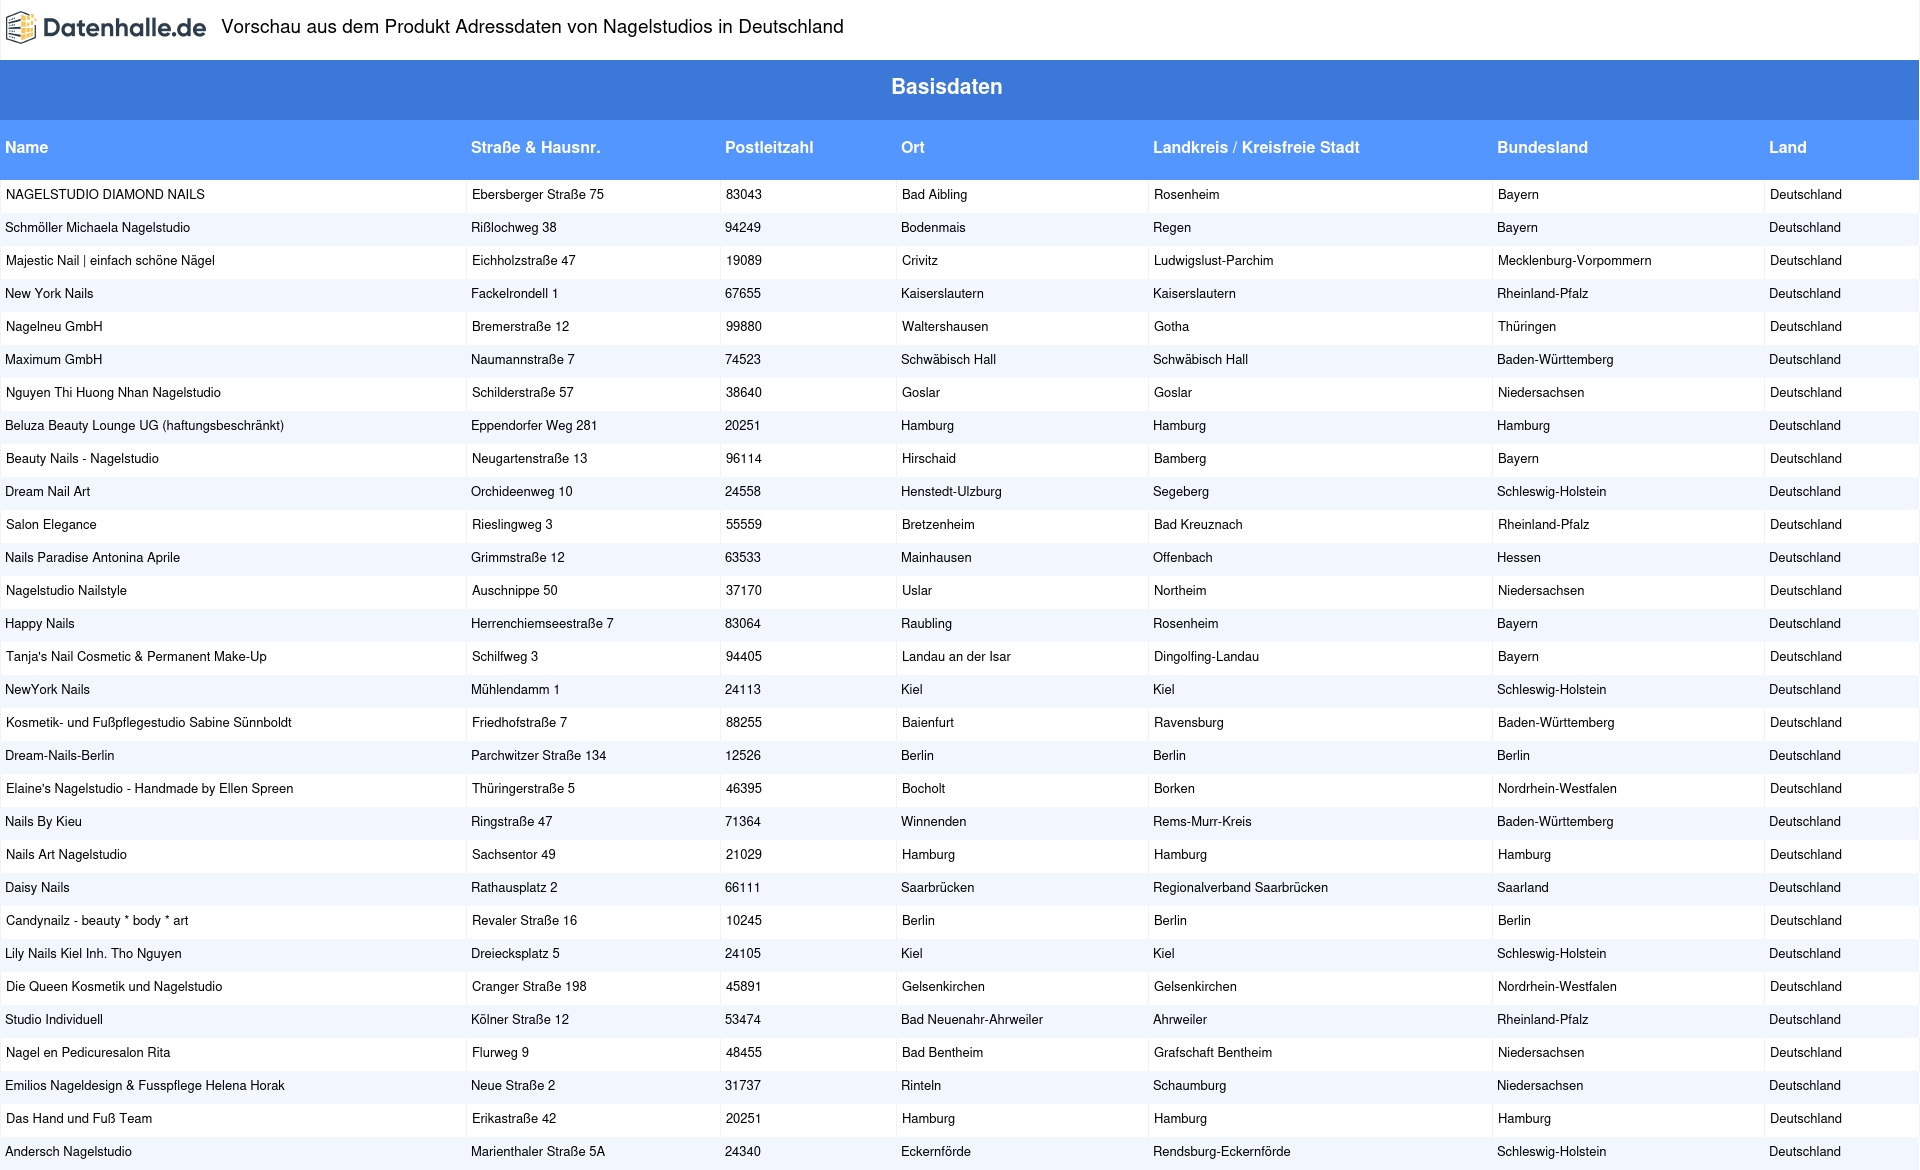Select the address Ebersberger Straße 75
1920x1170 pixels.
coord(538,195)
